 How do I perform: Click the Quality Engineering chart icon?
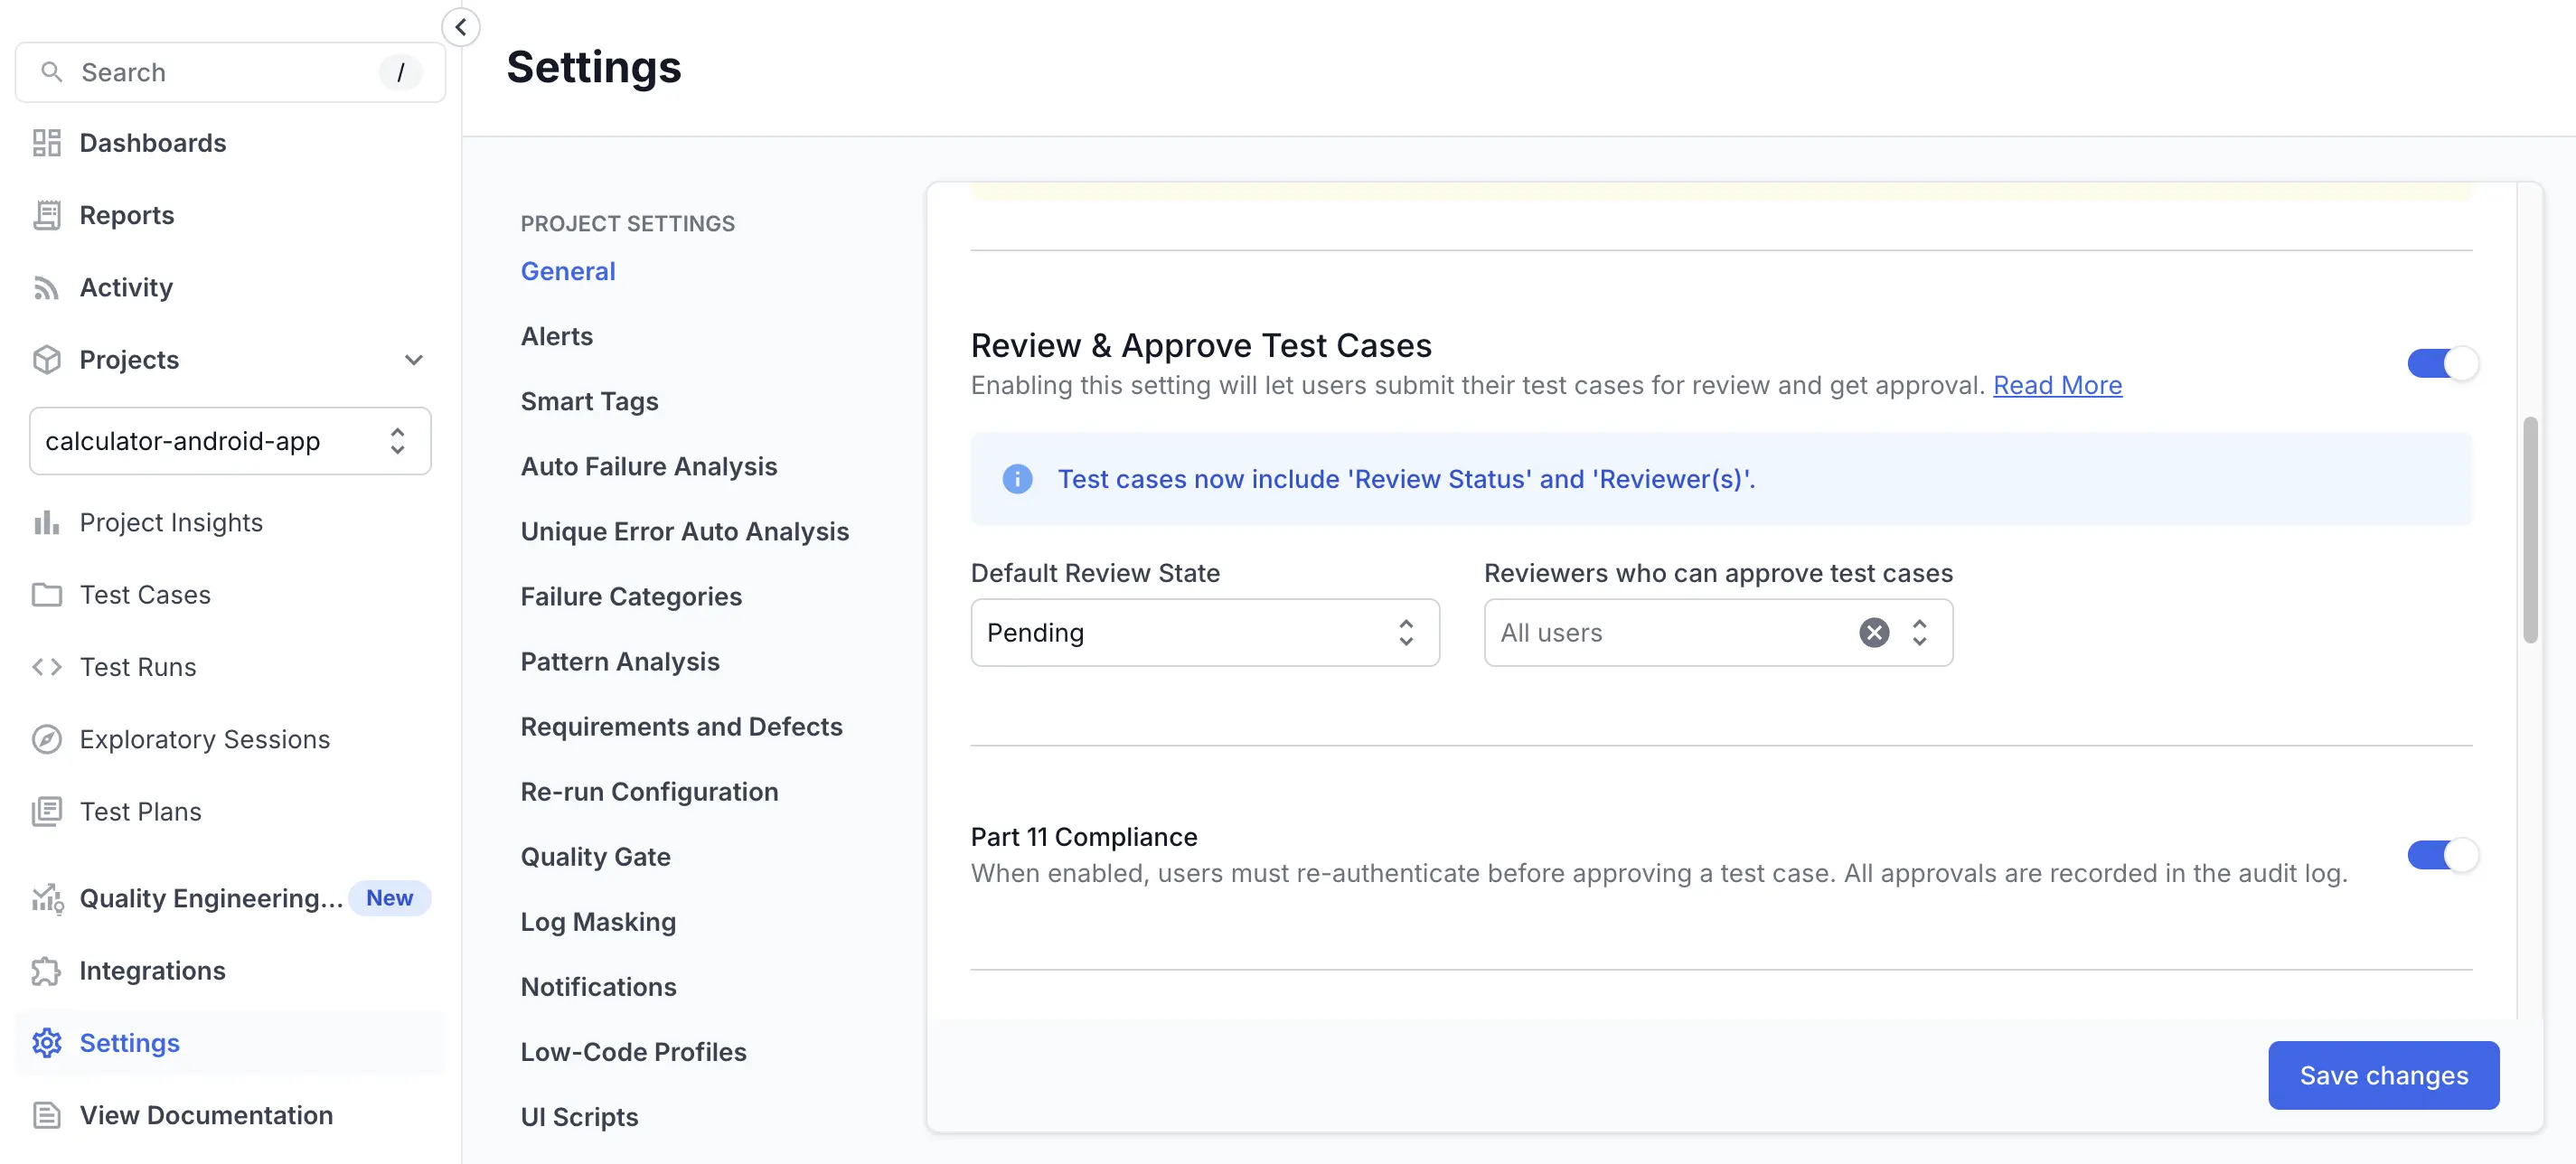tap(47, 898)
